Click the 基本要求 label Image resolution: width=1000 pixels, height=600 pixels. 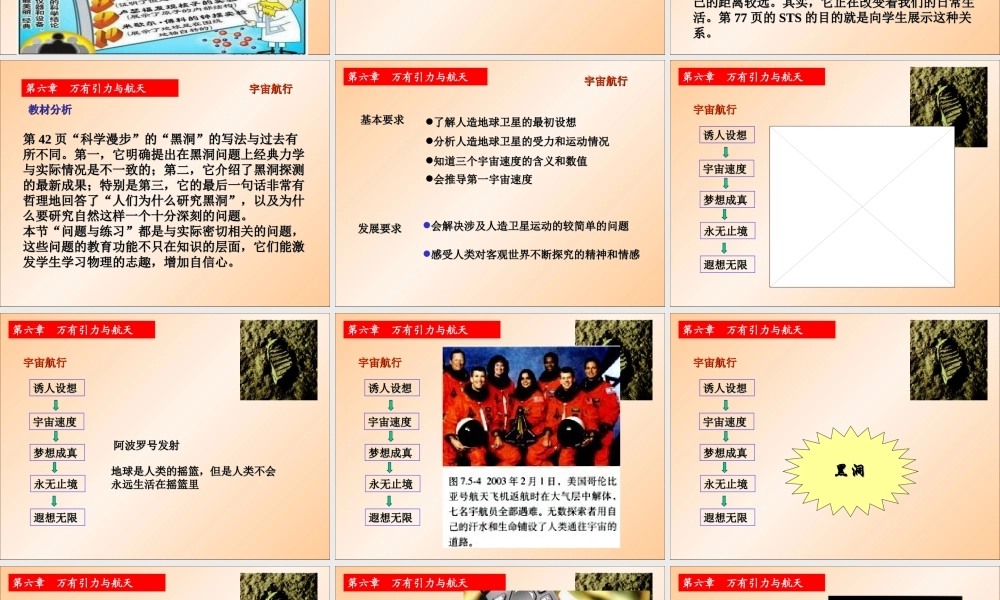coord(381,120)
